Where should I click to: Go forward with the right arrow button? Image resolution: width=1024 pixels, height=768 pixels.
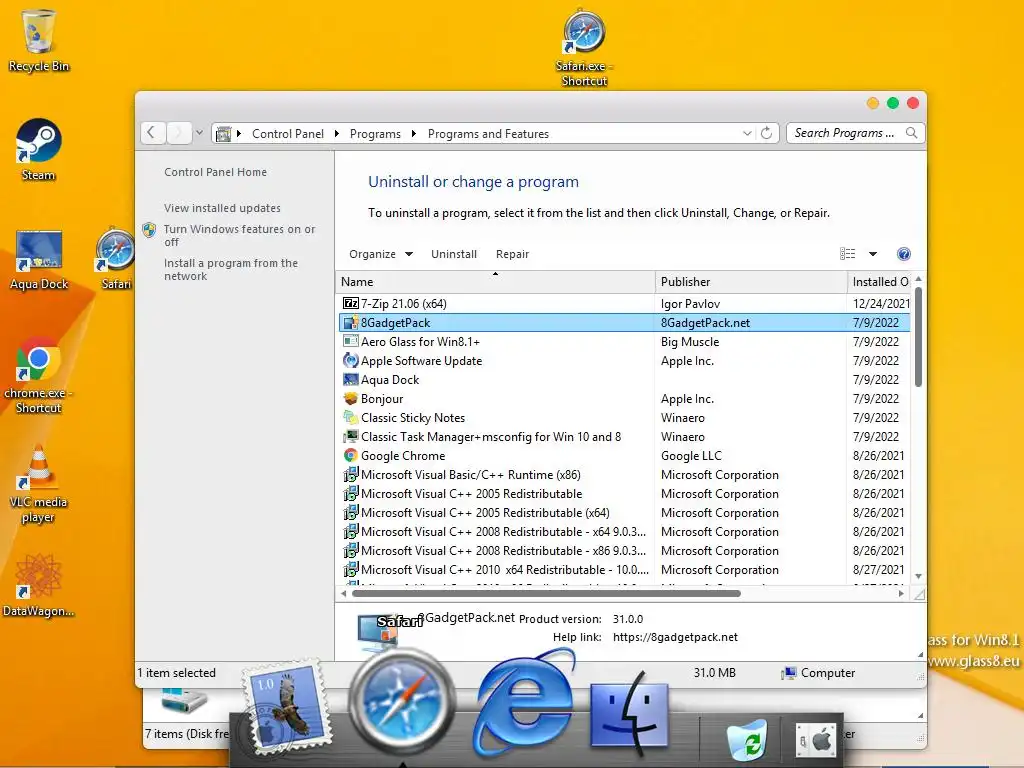pos(178,133)
